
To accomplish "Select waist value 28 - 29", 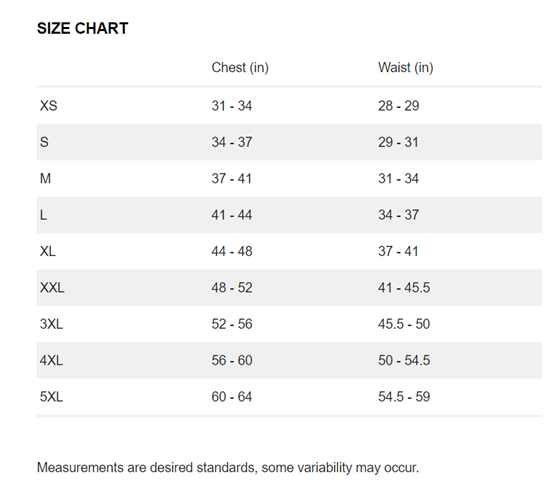I will pyautogui.click(x=399, y=106).
